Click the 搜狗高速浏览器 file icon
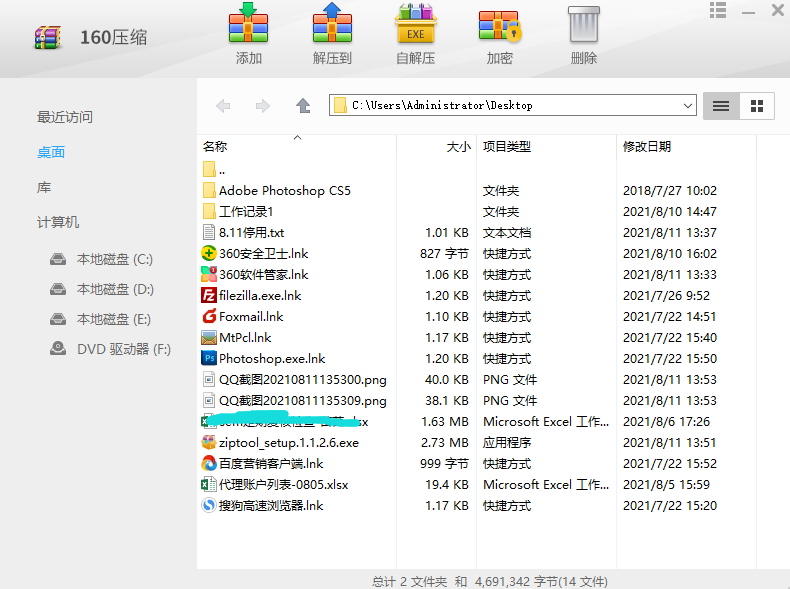Screen dimensions: 790x589 click(x=209, y=505)
